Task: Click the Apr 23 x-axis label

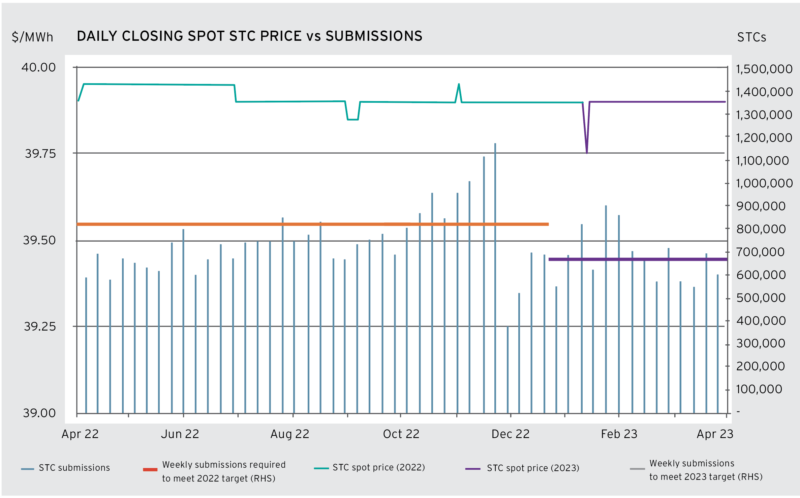Action: (715, 434)
